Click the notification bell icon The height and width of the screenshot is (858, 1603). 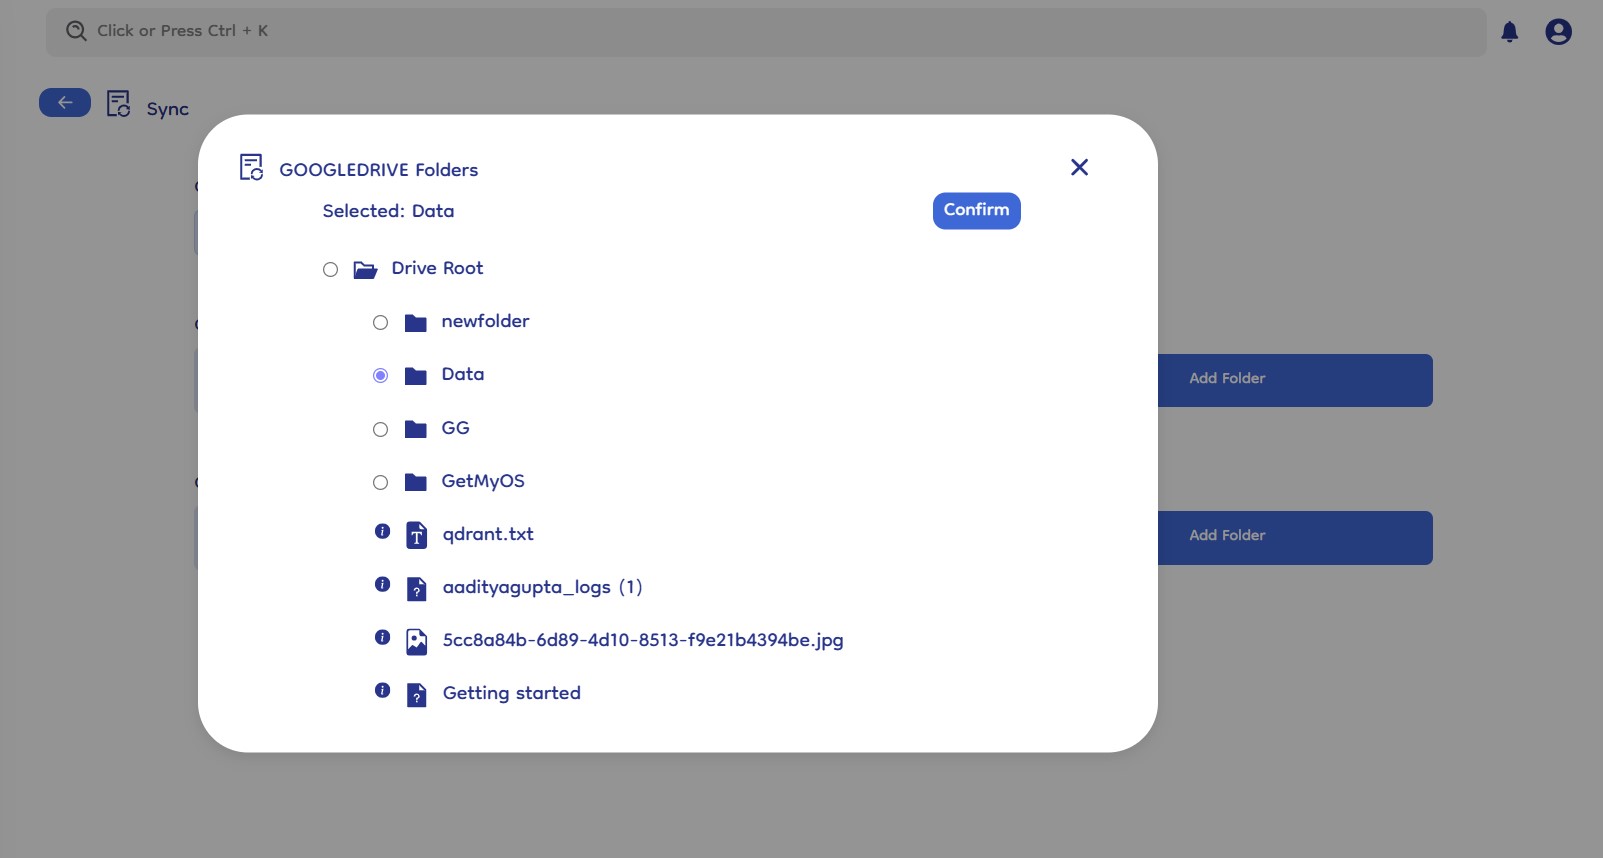pos(1509,32)
